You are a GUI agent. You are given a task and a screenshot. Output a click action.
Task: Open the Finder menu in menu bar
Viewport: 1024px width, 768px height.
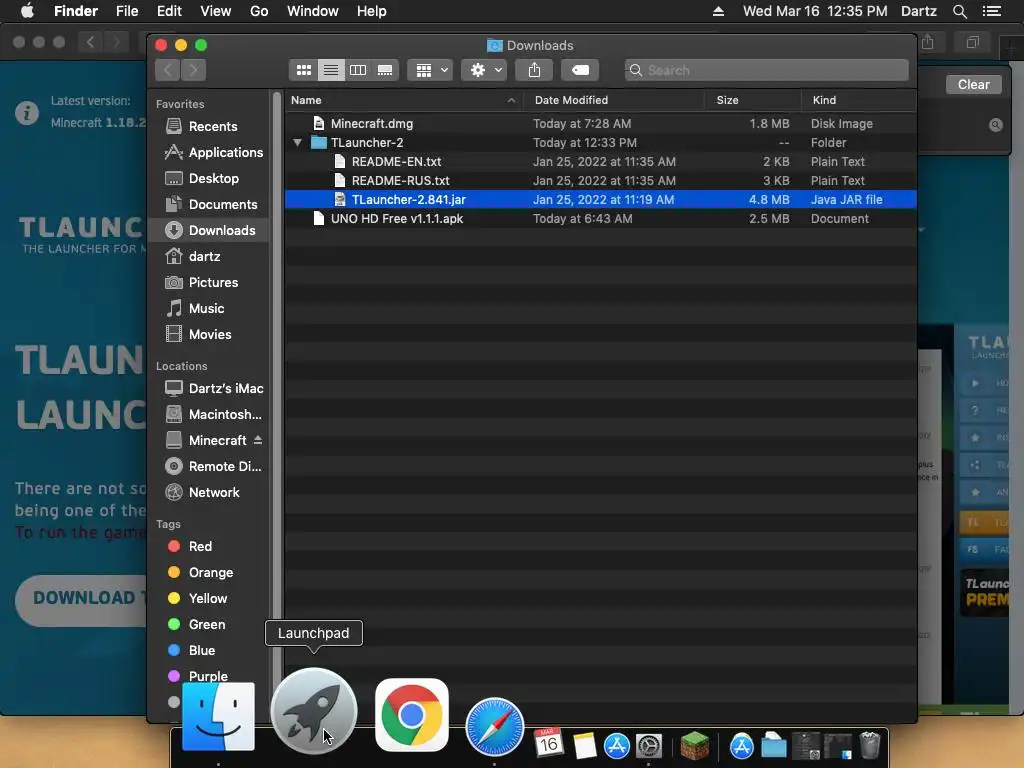(76, 11)
